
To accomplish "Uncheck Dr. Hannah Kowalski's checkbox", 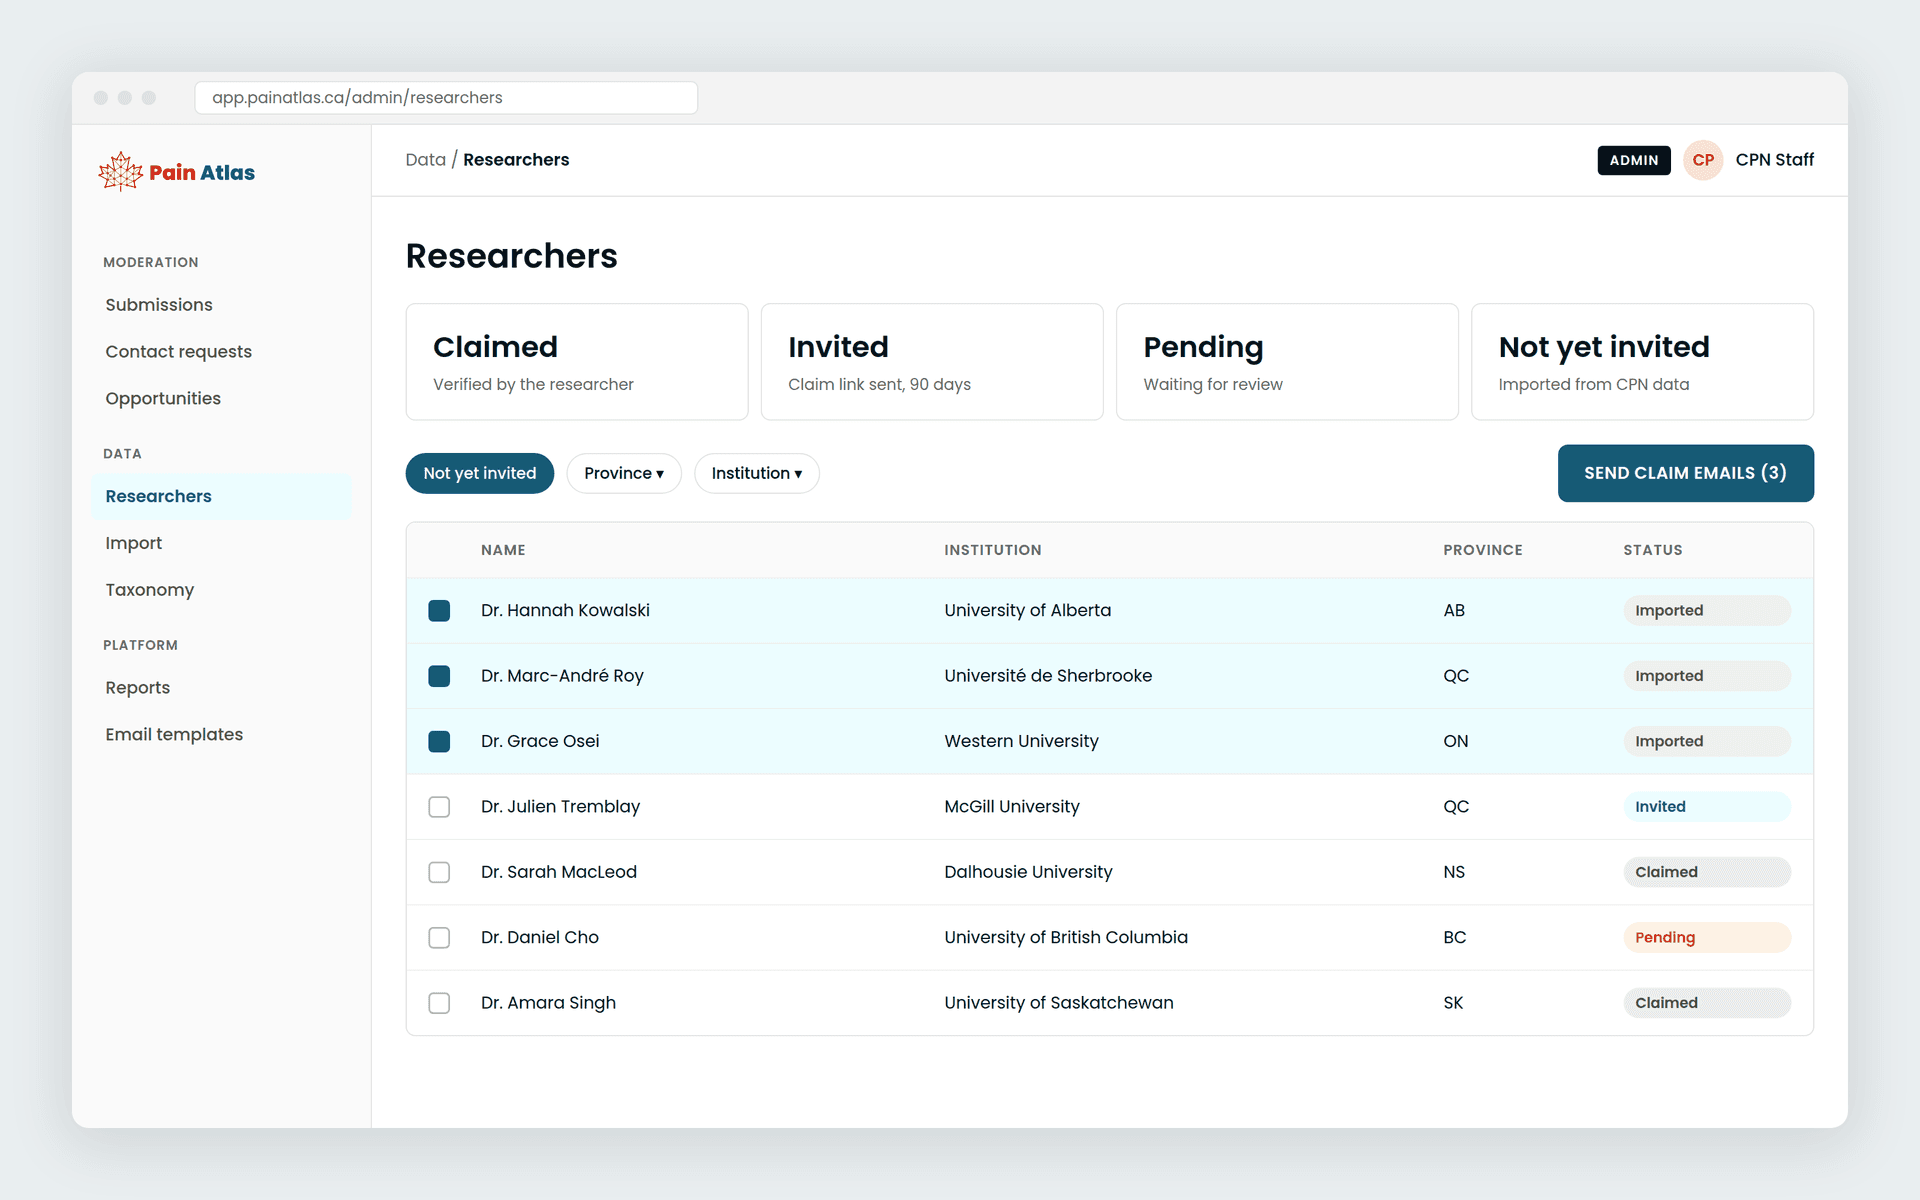I will click(439, 611).
